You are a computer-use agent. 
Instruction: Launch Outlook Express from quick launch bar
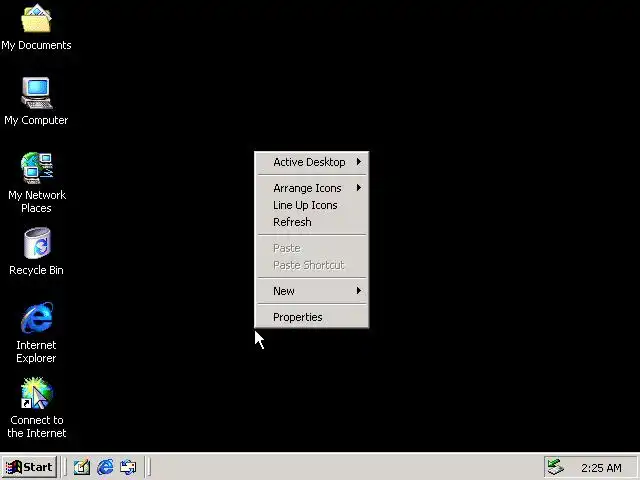pyautogui.click(x=128, y=467)
